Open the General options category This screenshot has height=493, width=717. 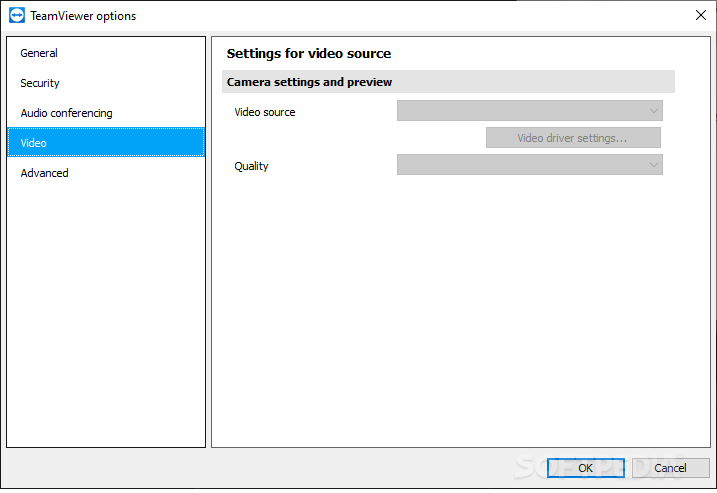106,53
